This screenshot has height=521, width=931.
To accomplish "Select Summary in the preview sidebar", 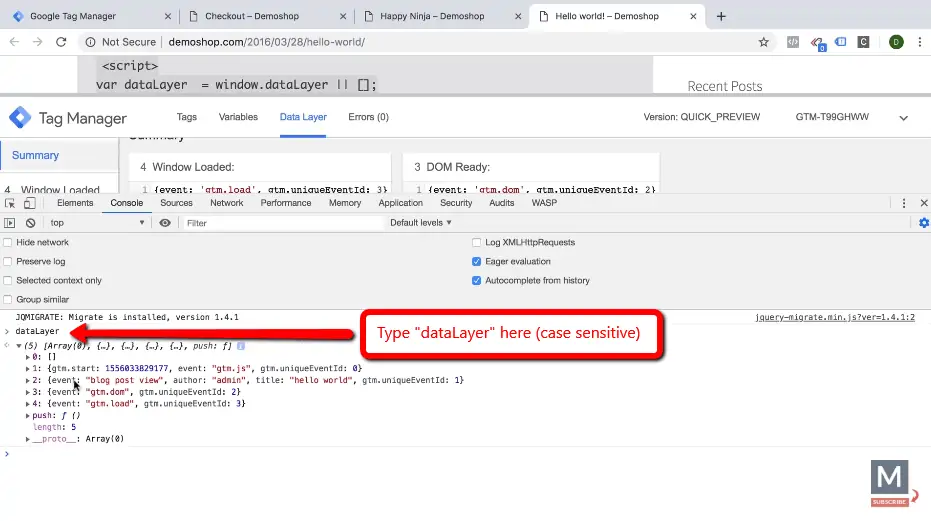I will click(x=36, y=156).
